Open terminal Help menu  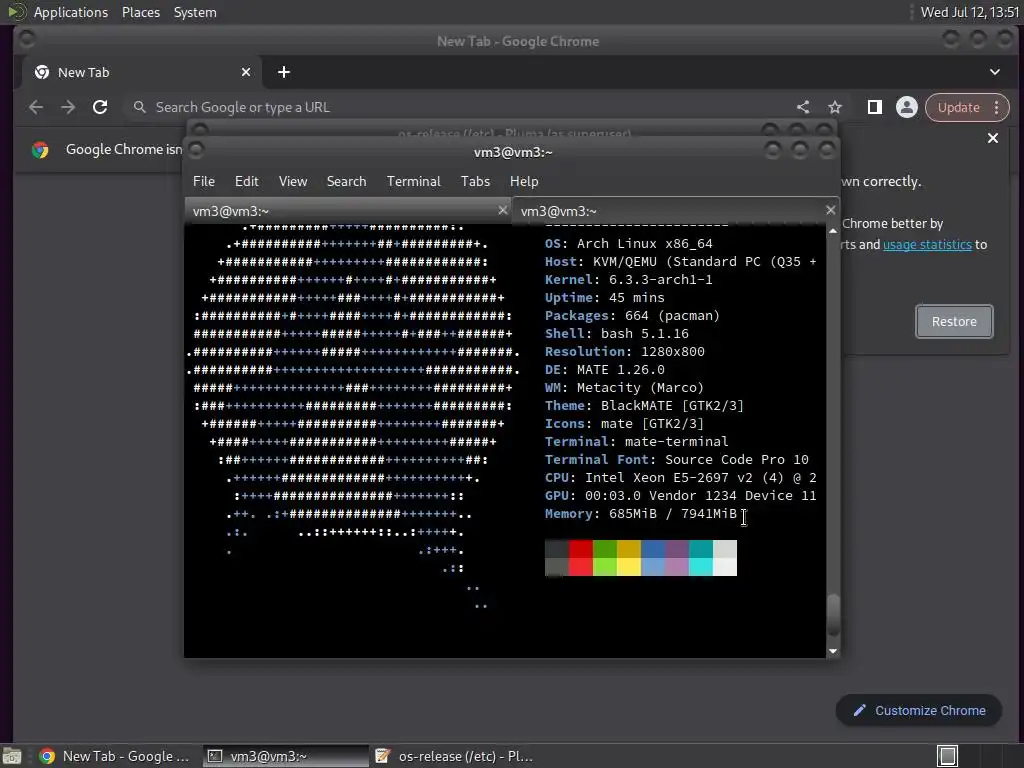(524, 181)
